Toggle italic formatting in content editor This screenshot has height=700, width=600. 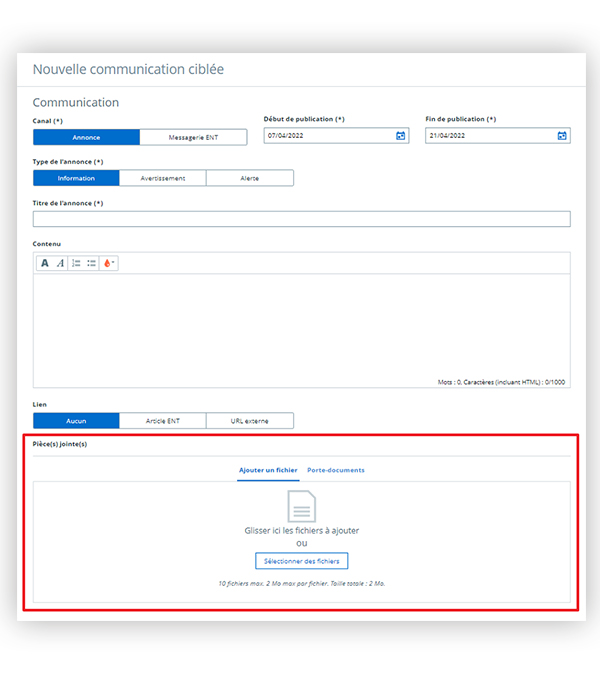click(61, 263)
